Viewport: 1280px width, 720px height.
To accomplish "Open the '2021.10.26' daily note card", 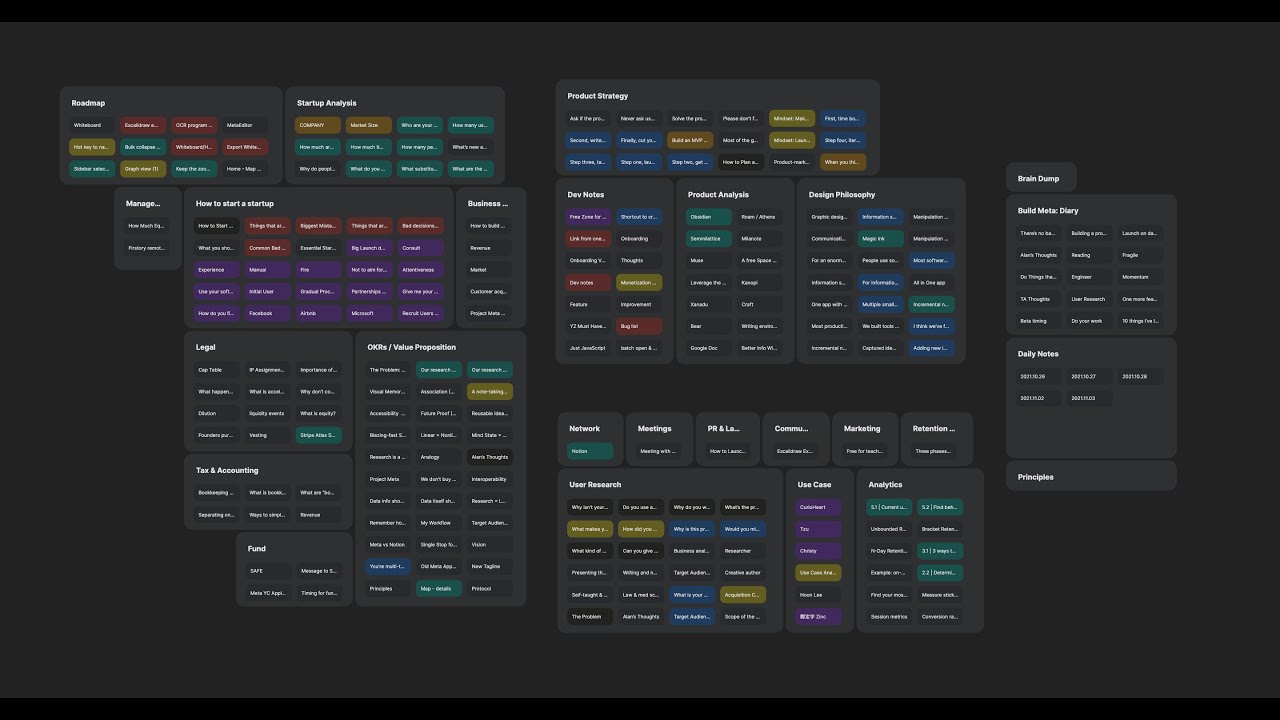I will click(x=1039, y=377).
